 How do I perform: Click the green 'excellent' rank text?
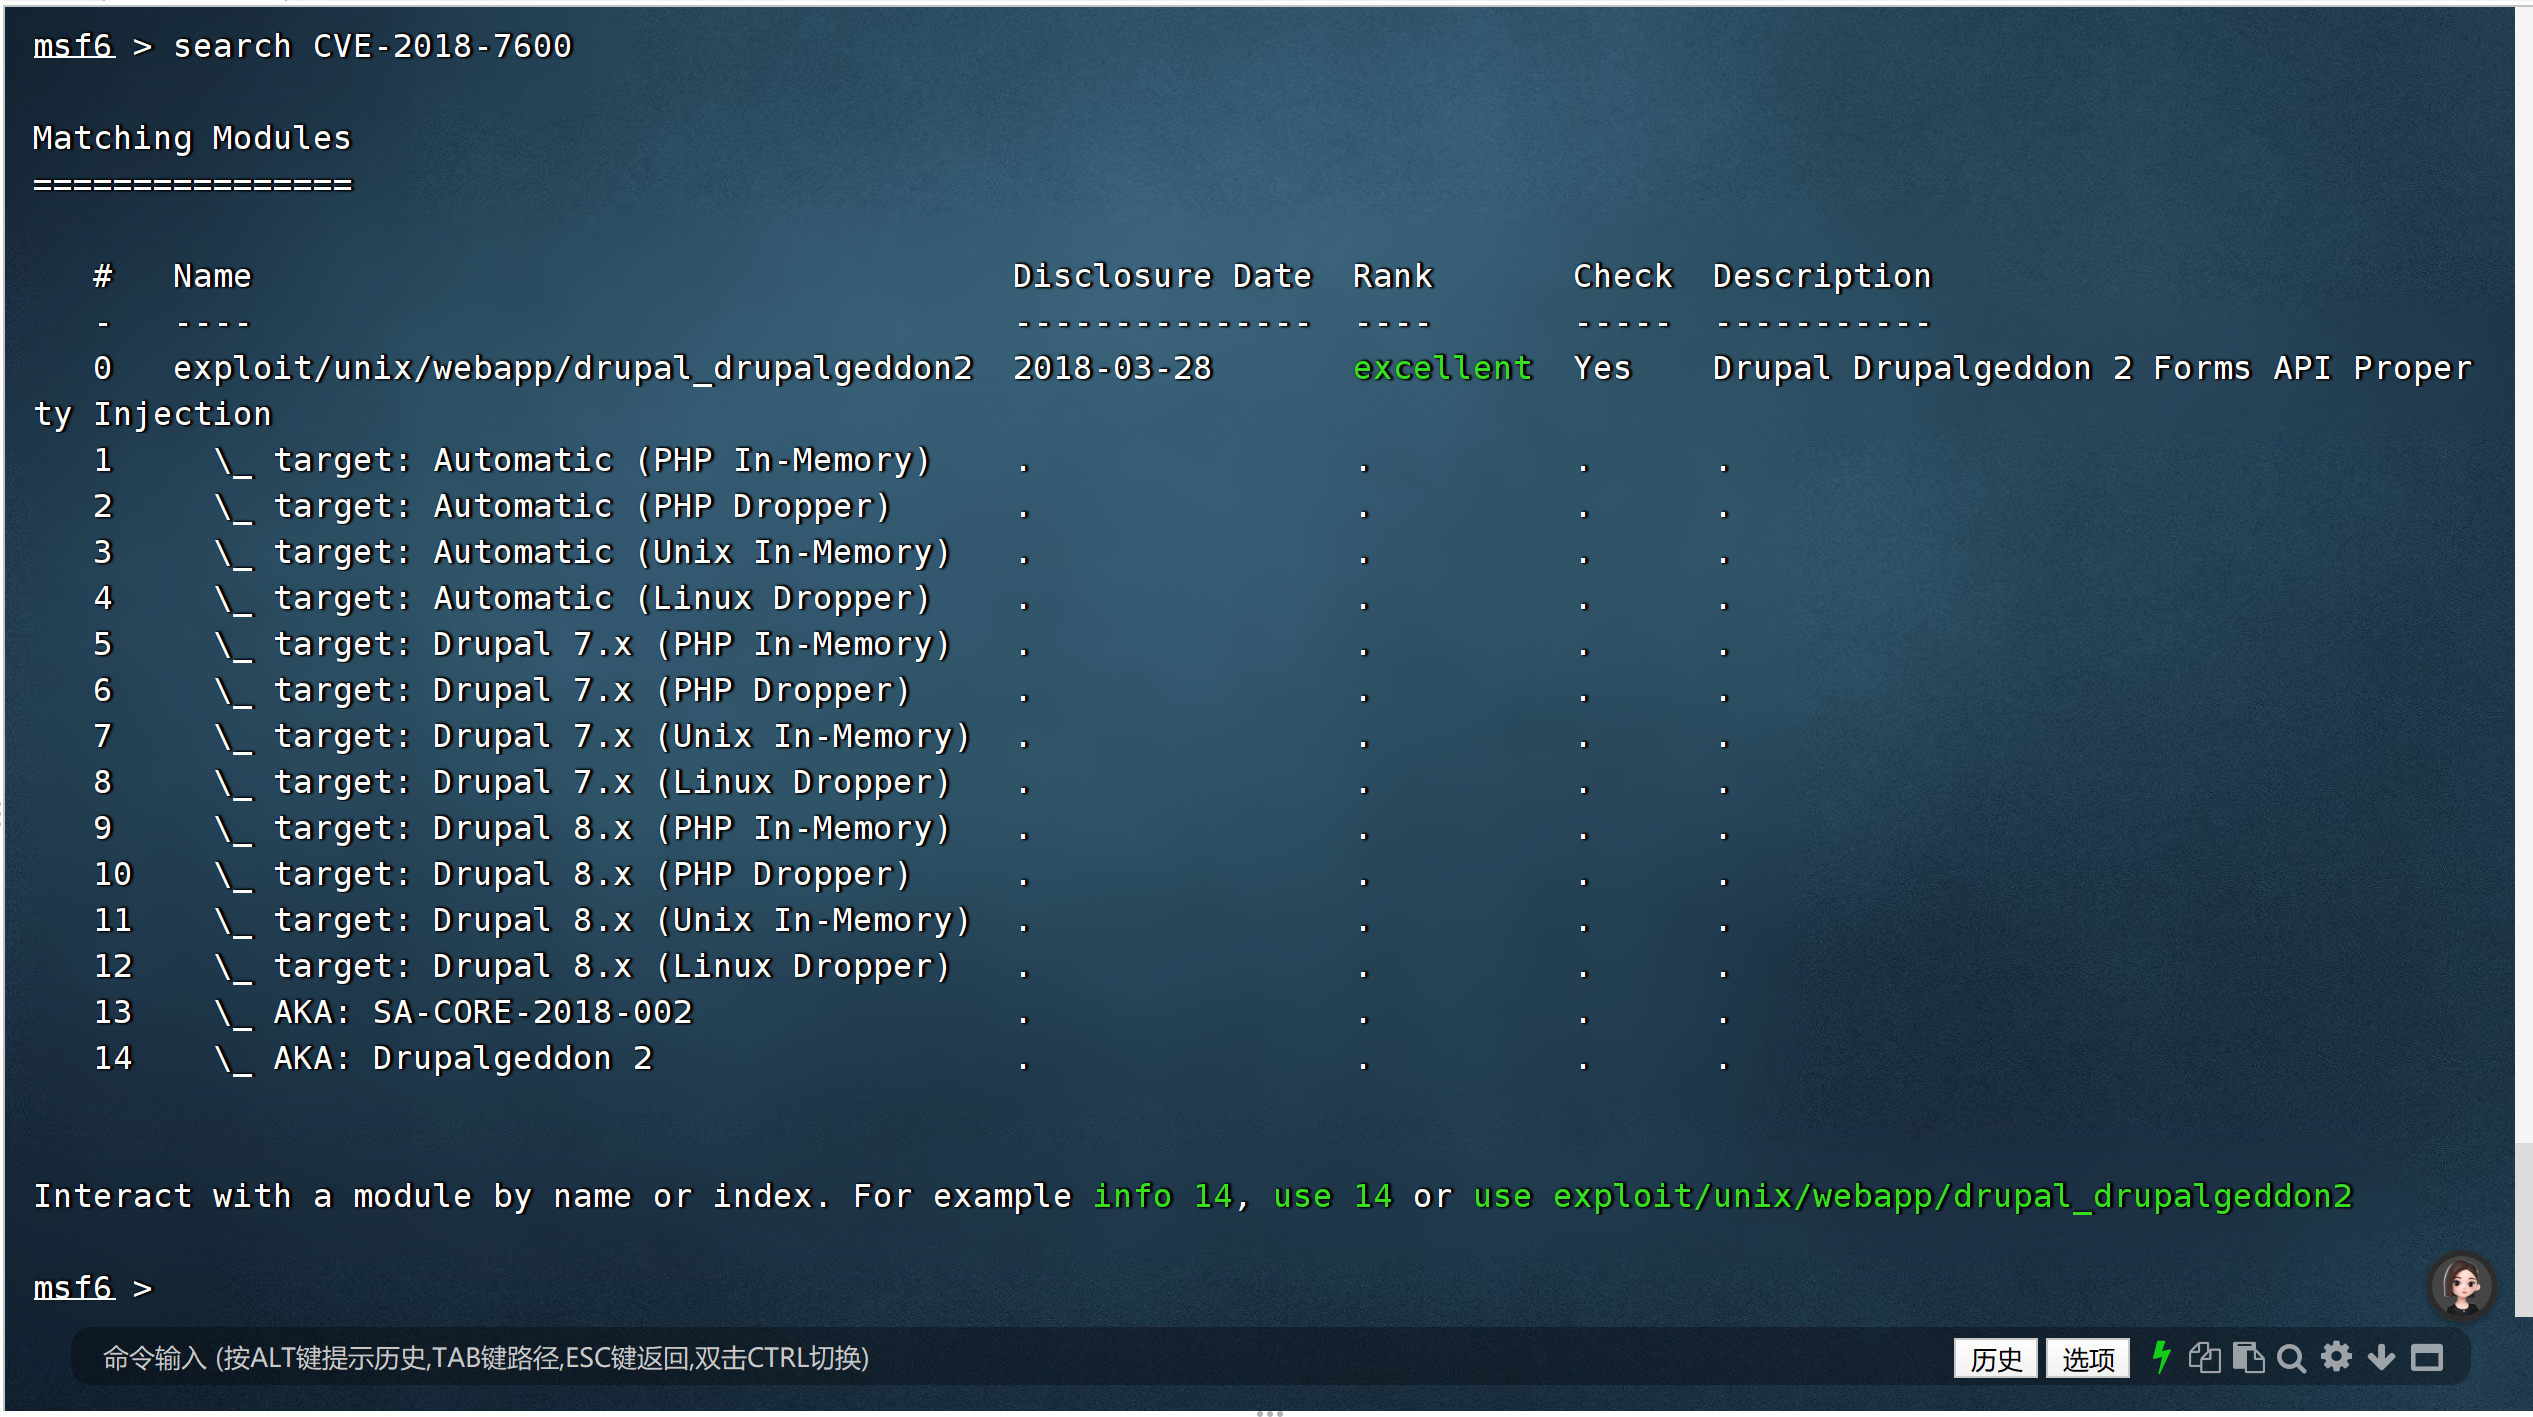coord(1441,368)
